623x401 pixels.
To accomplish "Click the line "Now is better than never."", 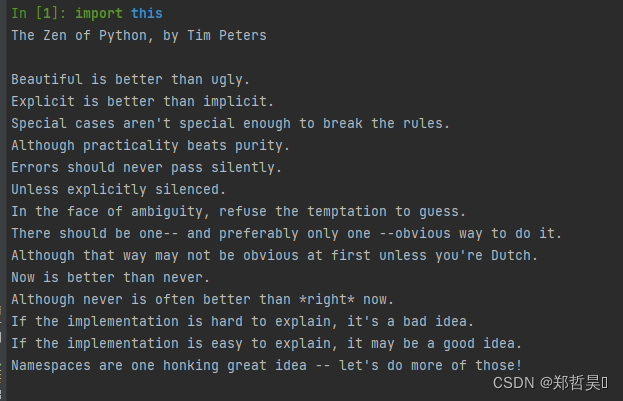I will click(x=110, y=277).
